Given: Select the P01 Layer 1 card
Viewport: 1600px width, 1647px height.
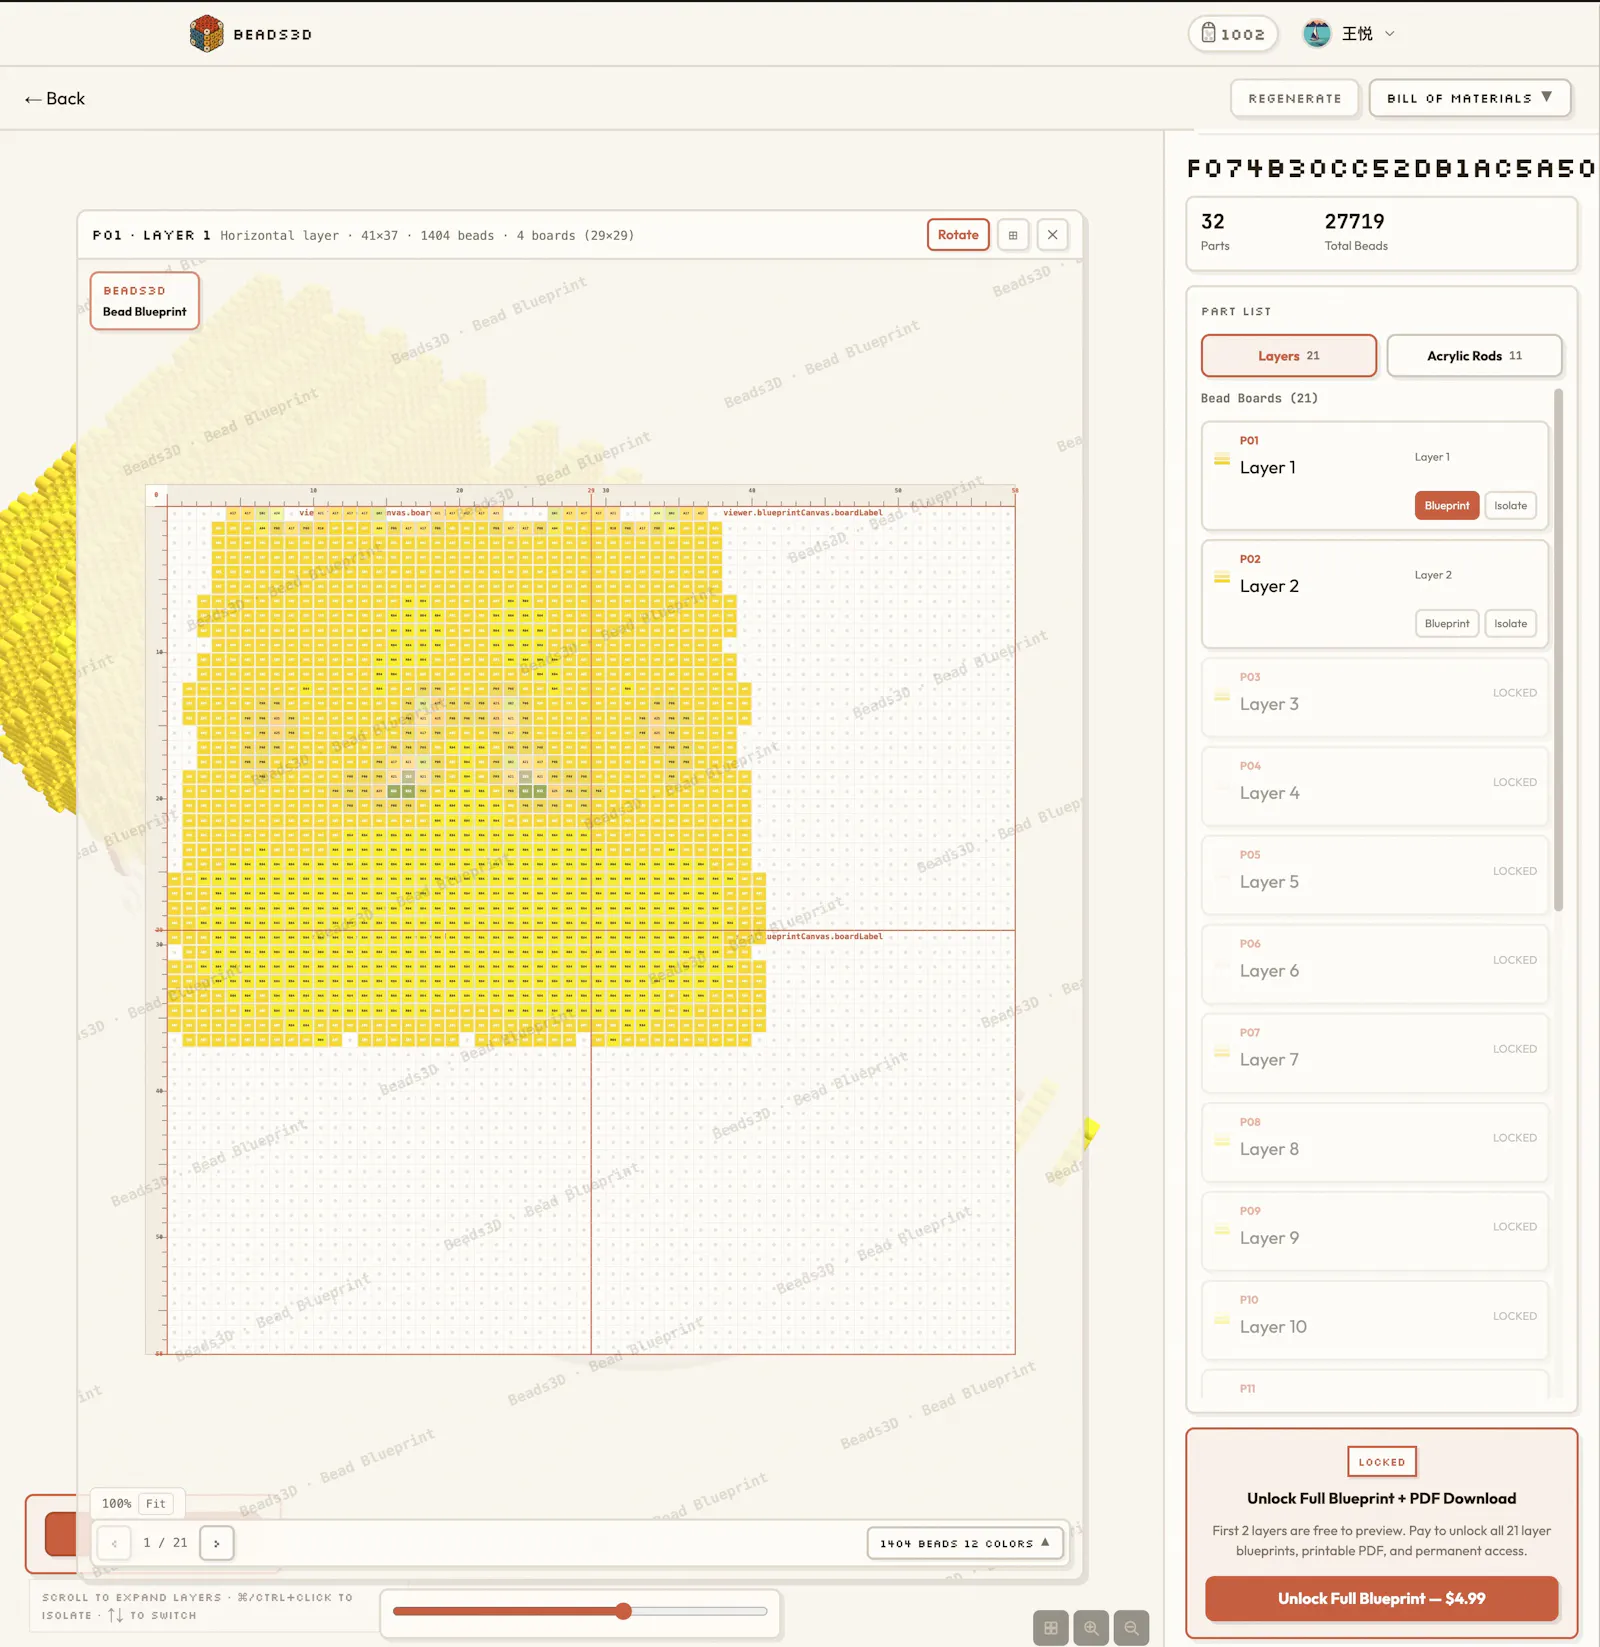Looking at the screenshot, I should point(1375,476).
